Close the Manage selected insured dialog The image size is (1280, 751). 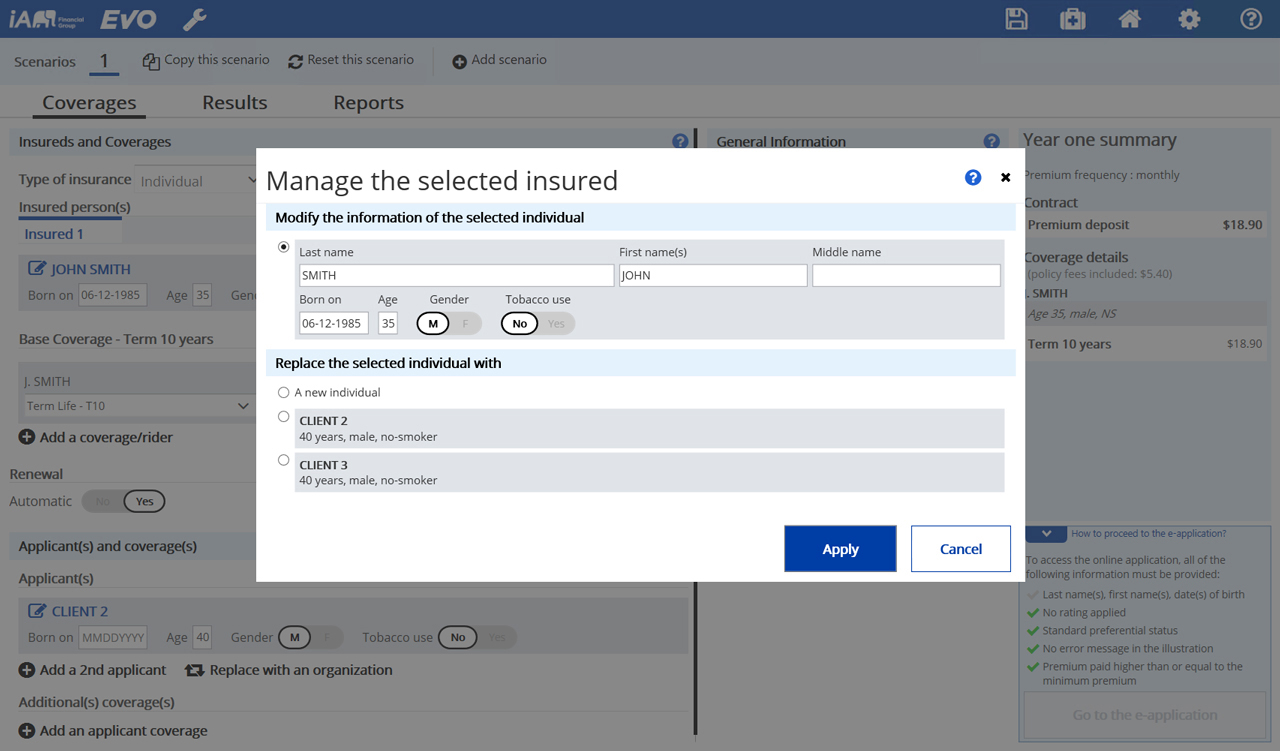coord(1005,177)
